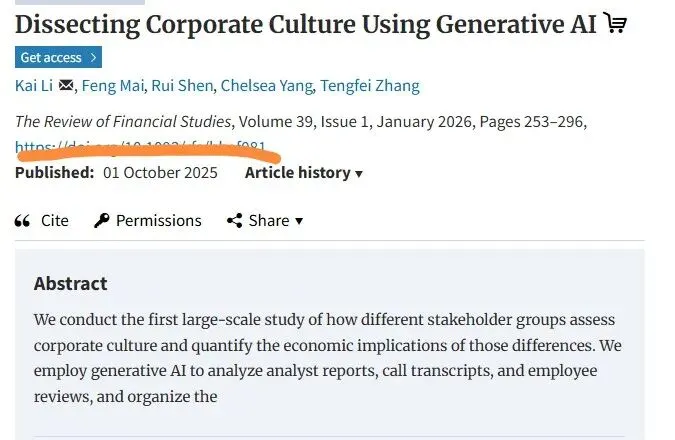Image resolution: width=675 pixels, height=440 pixels.
Task: Click the article title text
Action: [305, 24]
